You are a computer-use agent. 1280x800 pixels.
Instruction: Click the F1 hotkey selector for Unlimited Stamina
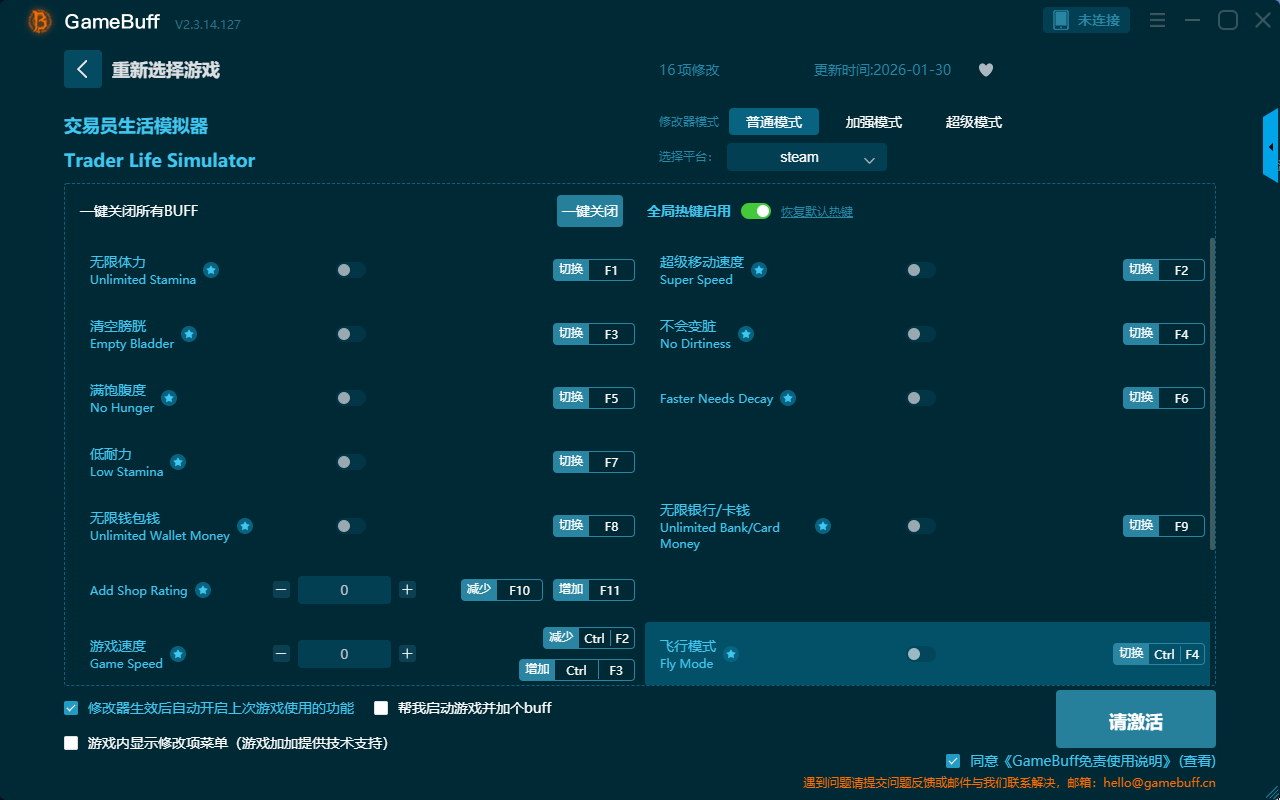pos(611,270)
